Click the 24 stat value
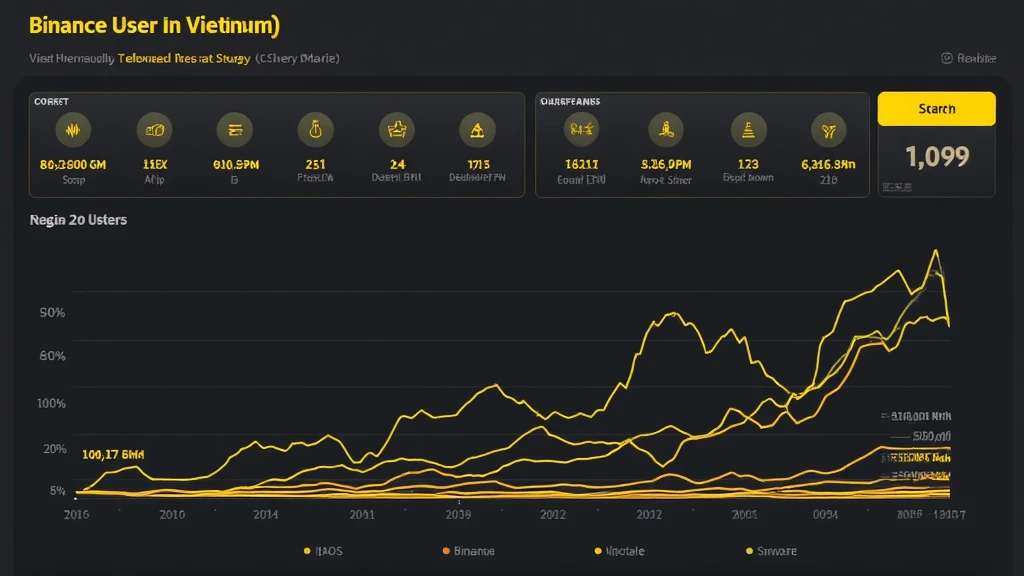Viewport: 1024px width, 576px height. click(x=397, y=165)
